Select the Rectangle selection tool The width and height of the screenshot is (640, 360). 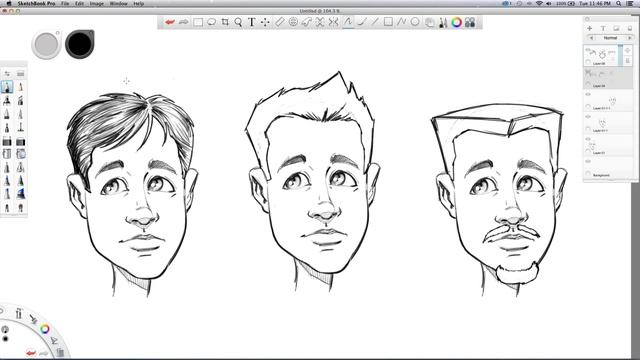[x=198, y=22]
